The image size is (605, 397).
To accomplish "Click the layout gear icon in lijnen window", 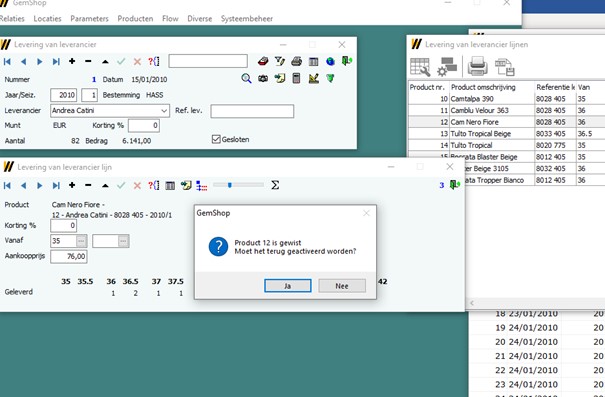I will point(447,67).
